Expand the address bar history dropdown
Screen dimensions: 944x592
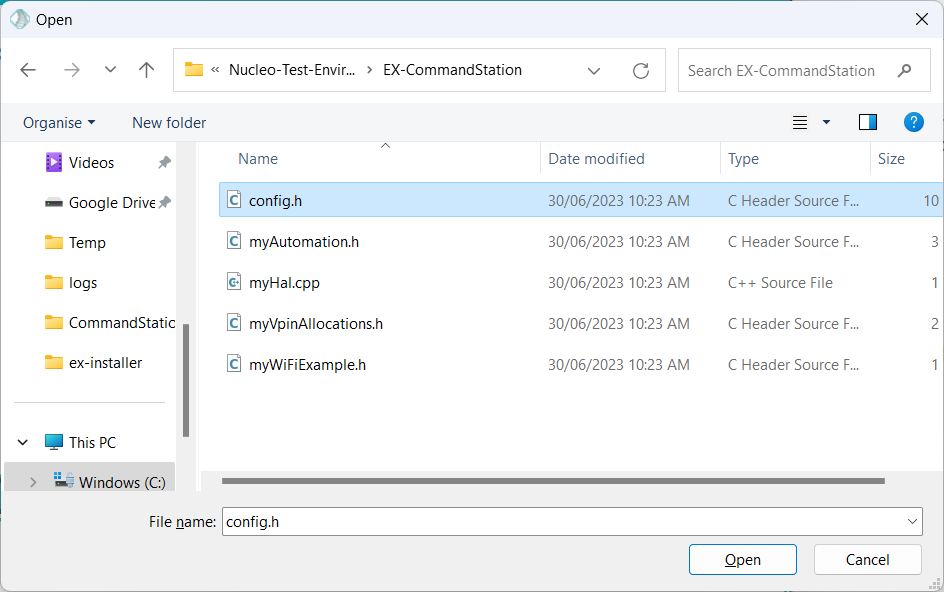point(594,71)
